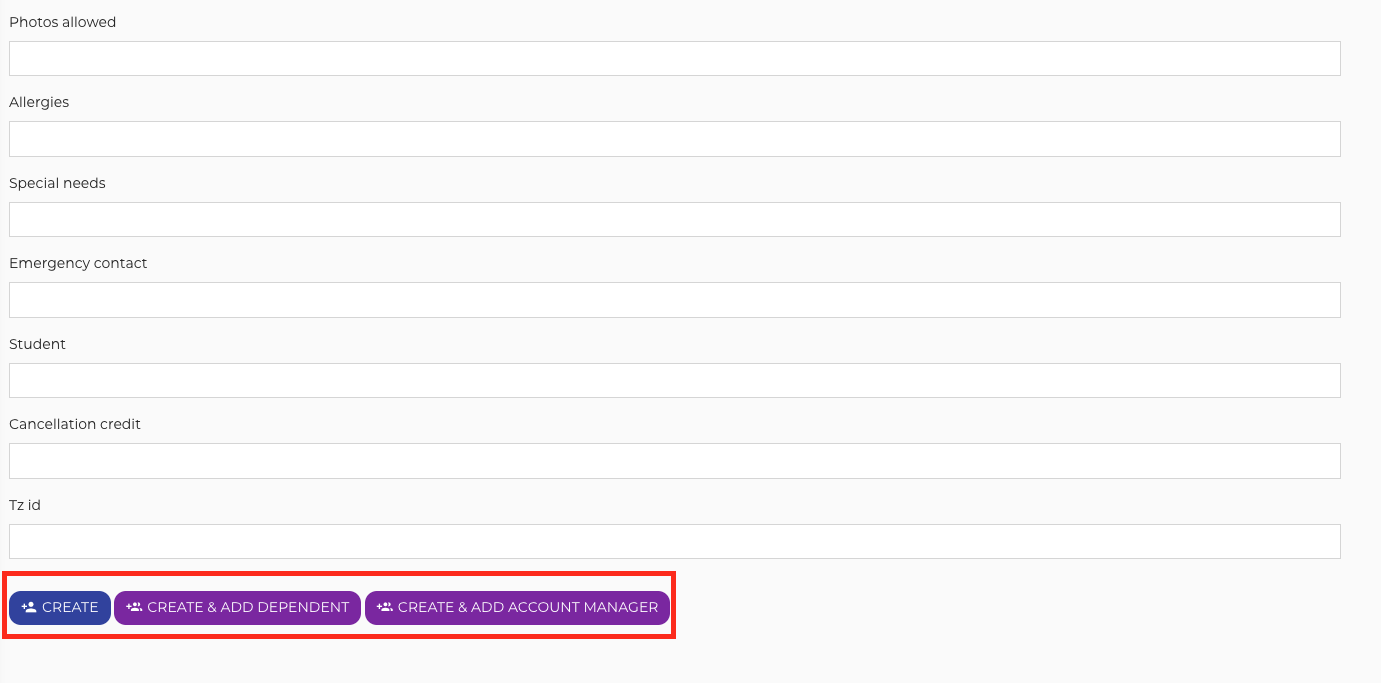
Task: Click the Emergency contact label
Action: click(78, 263)
